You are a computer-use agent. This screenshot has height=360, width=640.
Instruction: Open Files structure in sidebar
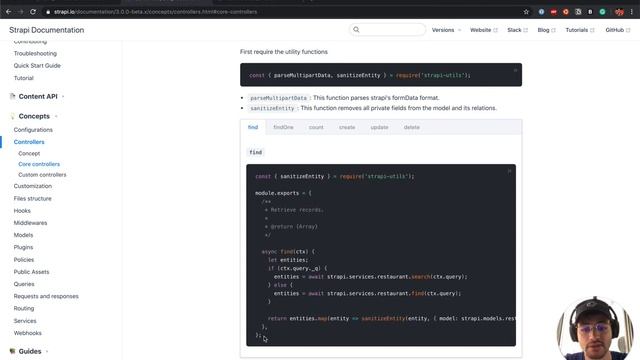coord(33,198)
